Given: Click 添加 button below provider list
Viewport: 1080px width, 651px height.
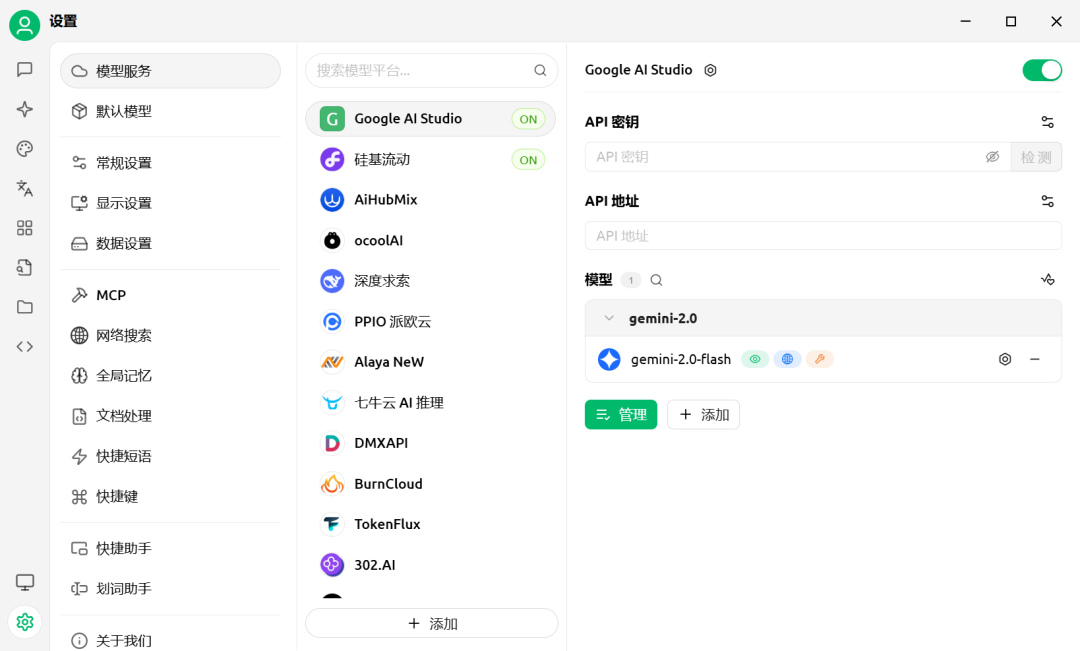Looking at the screenshot, I should click(x=431, y=623).
